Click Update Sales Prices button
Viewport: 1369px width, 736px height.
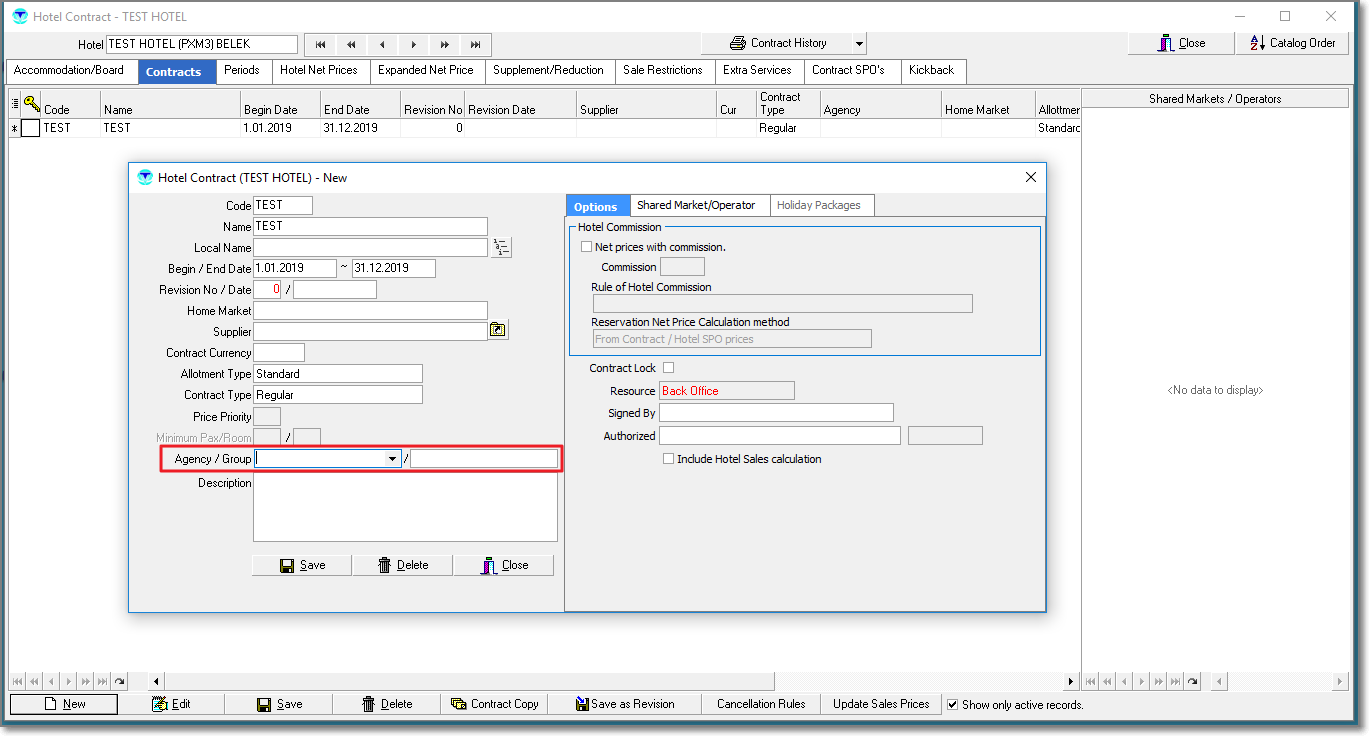tap(881, 704)
